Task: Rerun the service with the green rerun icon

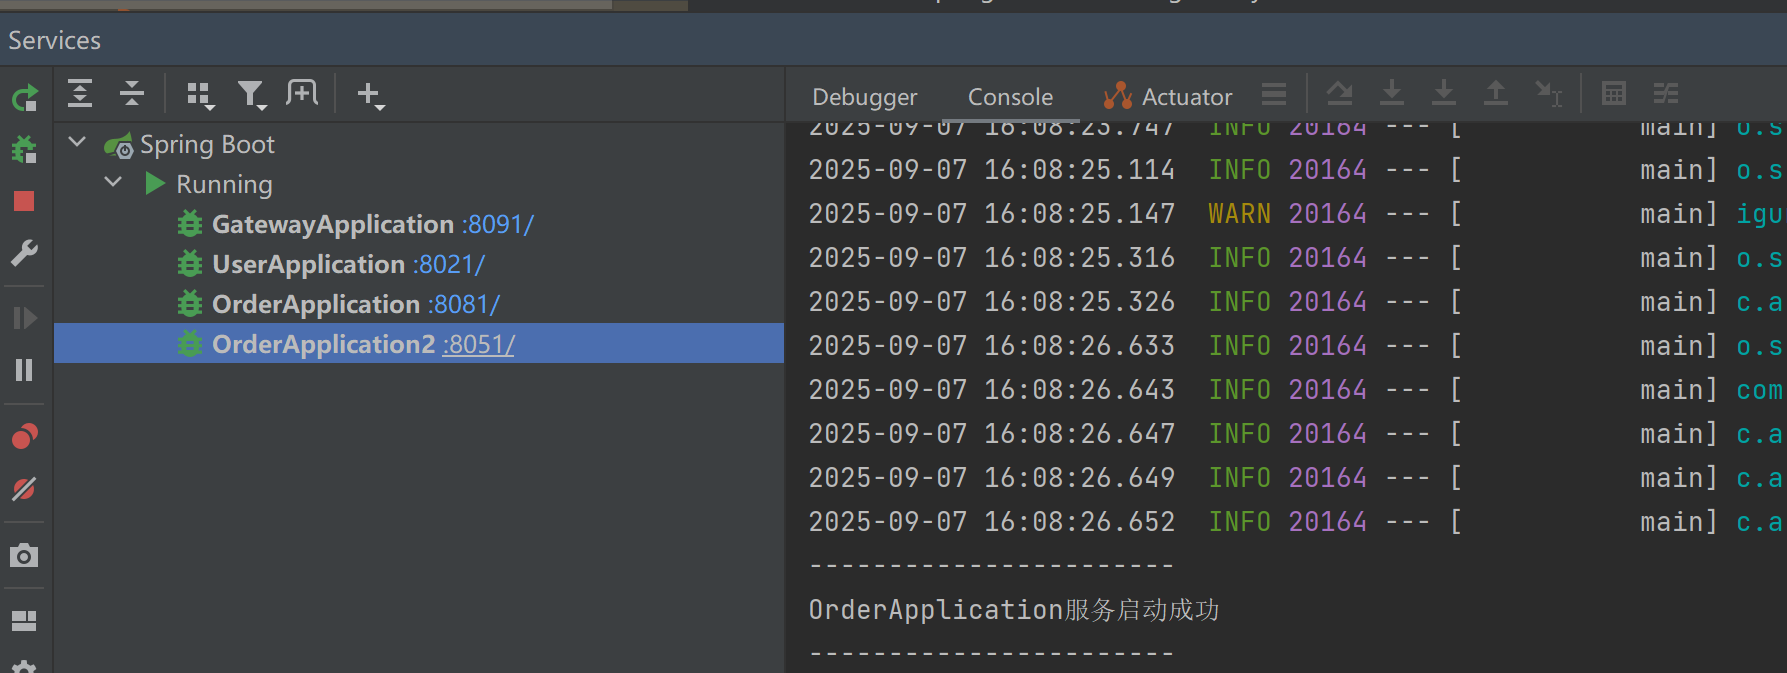Action: pyautogui.click(x=24, y=98)
